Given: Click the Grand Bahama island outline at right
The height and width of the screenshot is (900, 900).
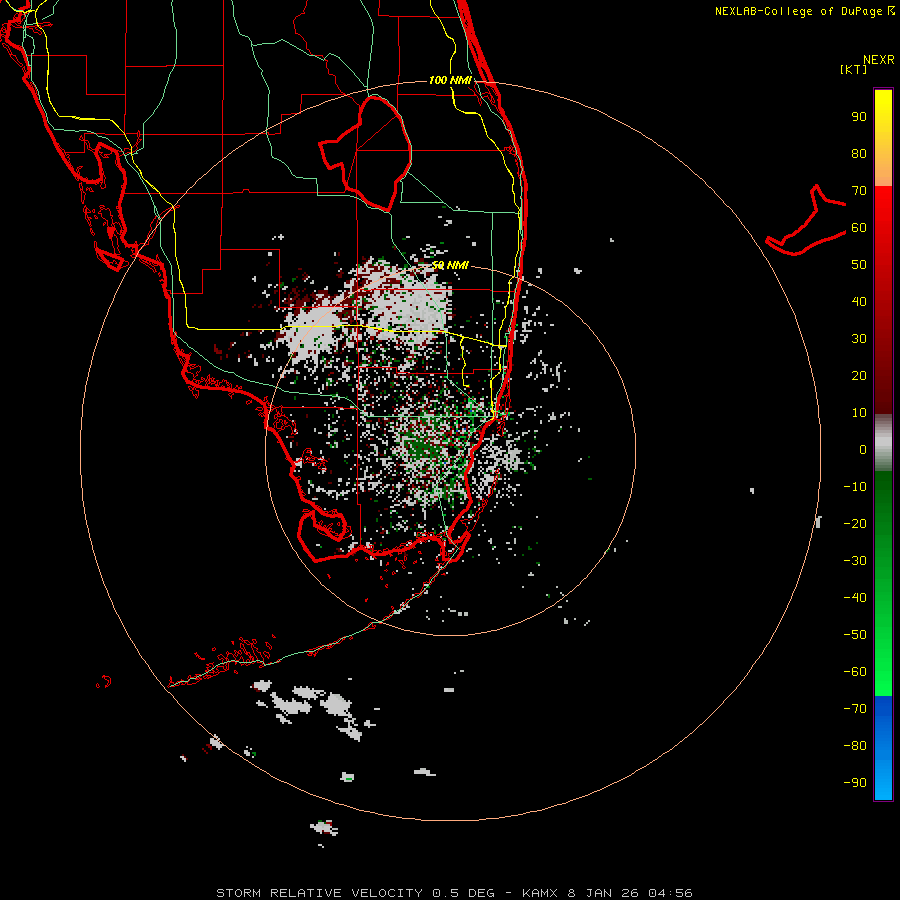Looking at the screenshot, I should pyautogui.click(x=806, y=220).
